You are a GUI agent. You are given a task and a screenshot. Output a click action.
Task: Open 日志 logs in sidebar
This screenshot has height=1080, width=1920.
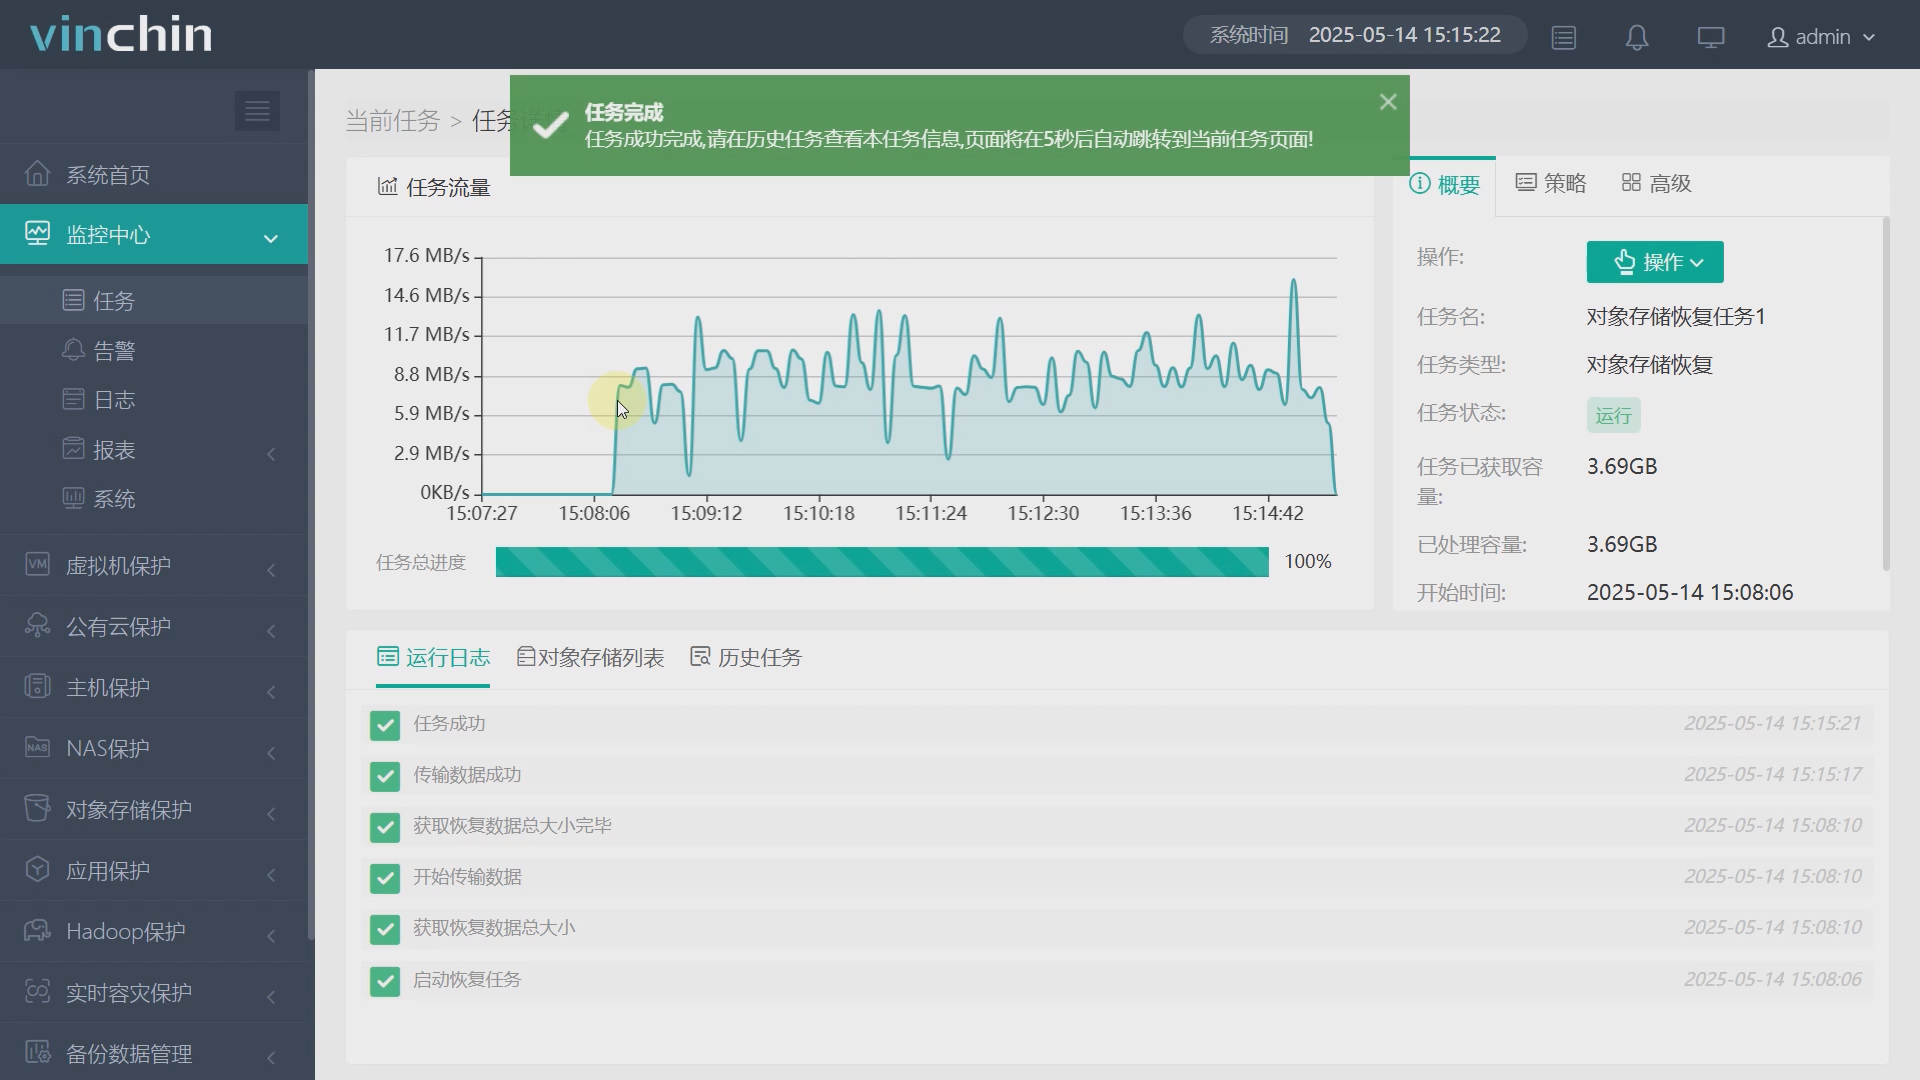[x=113, y=400]
